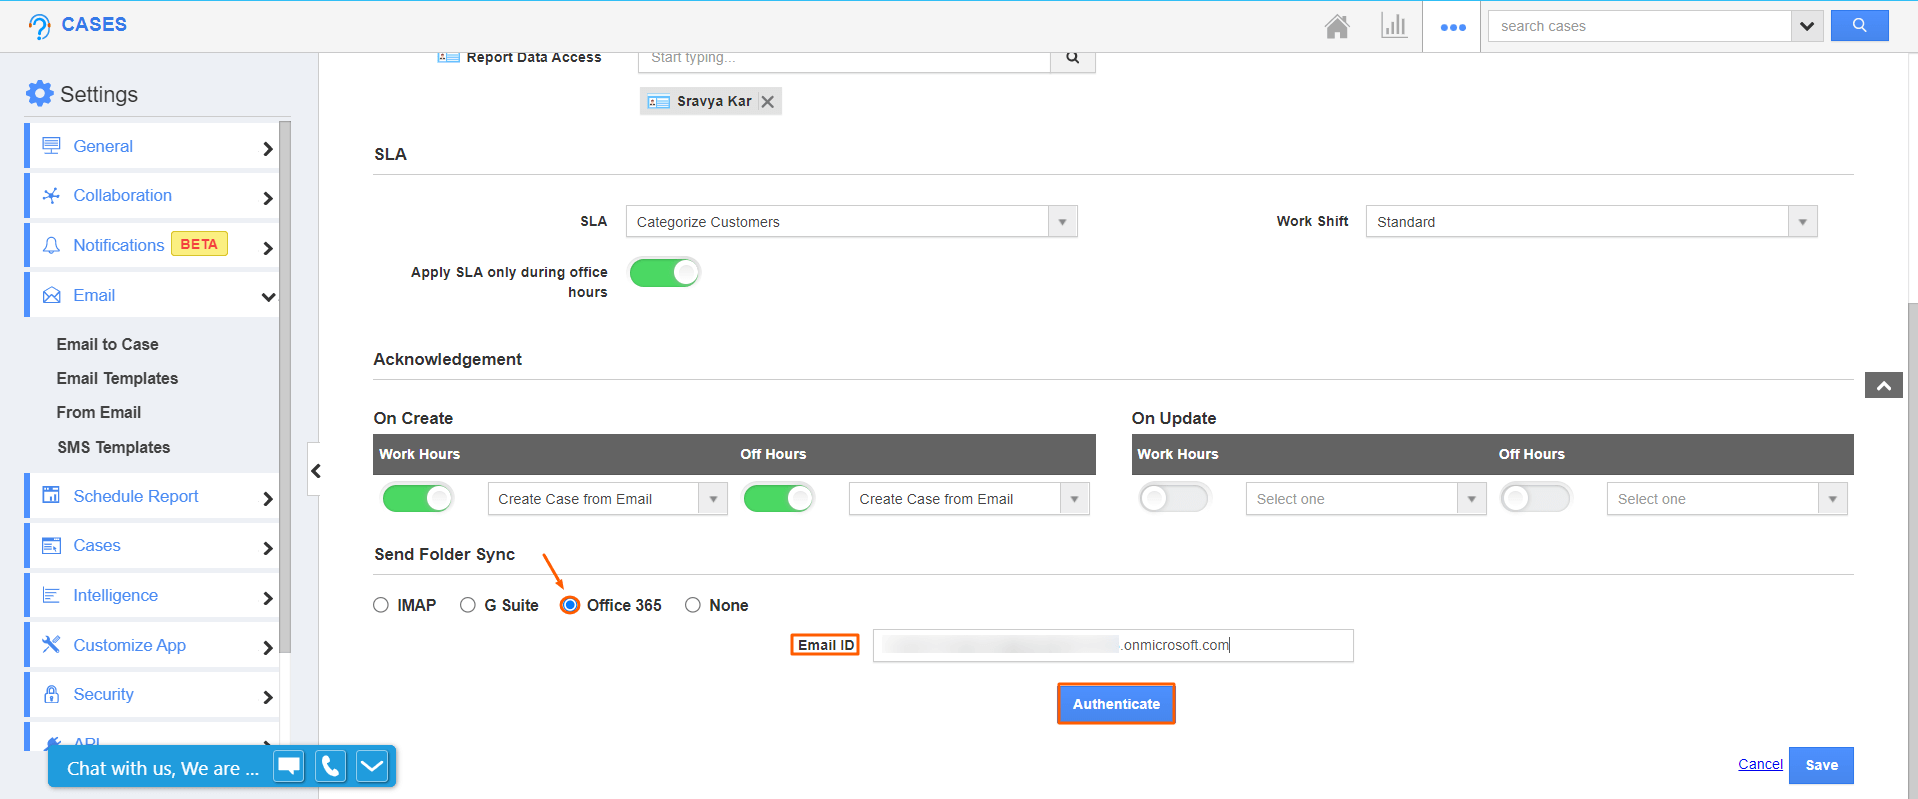Open the three-dots more menu
The width and height of the screenshot is (1918, 799).
[1452, 27]
